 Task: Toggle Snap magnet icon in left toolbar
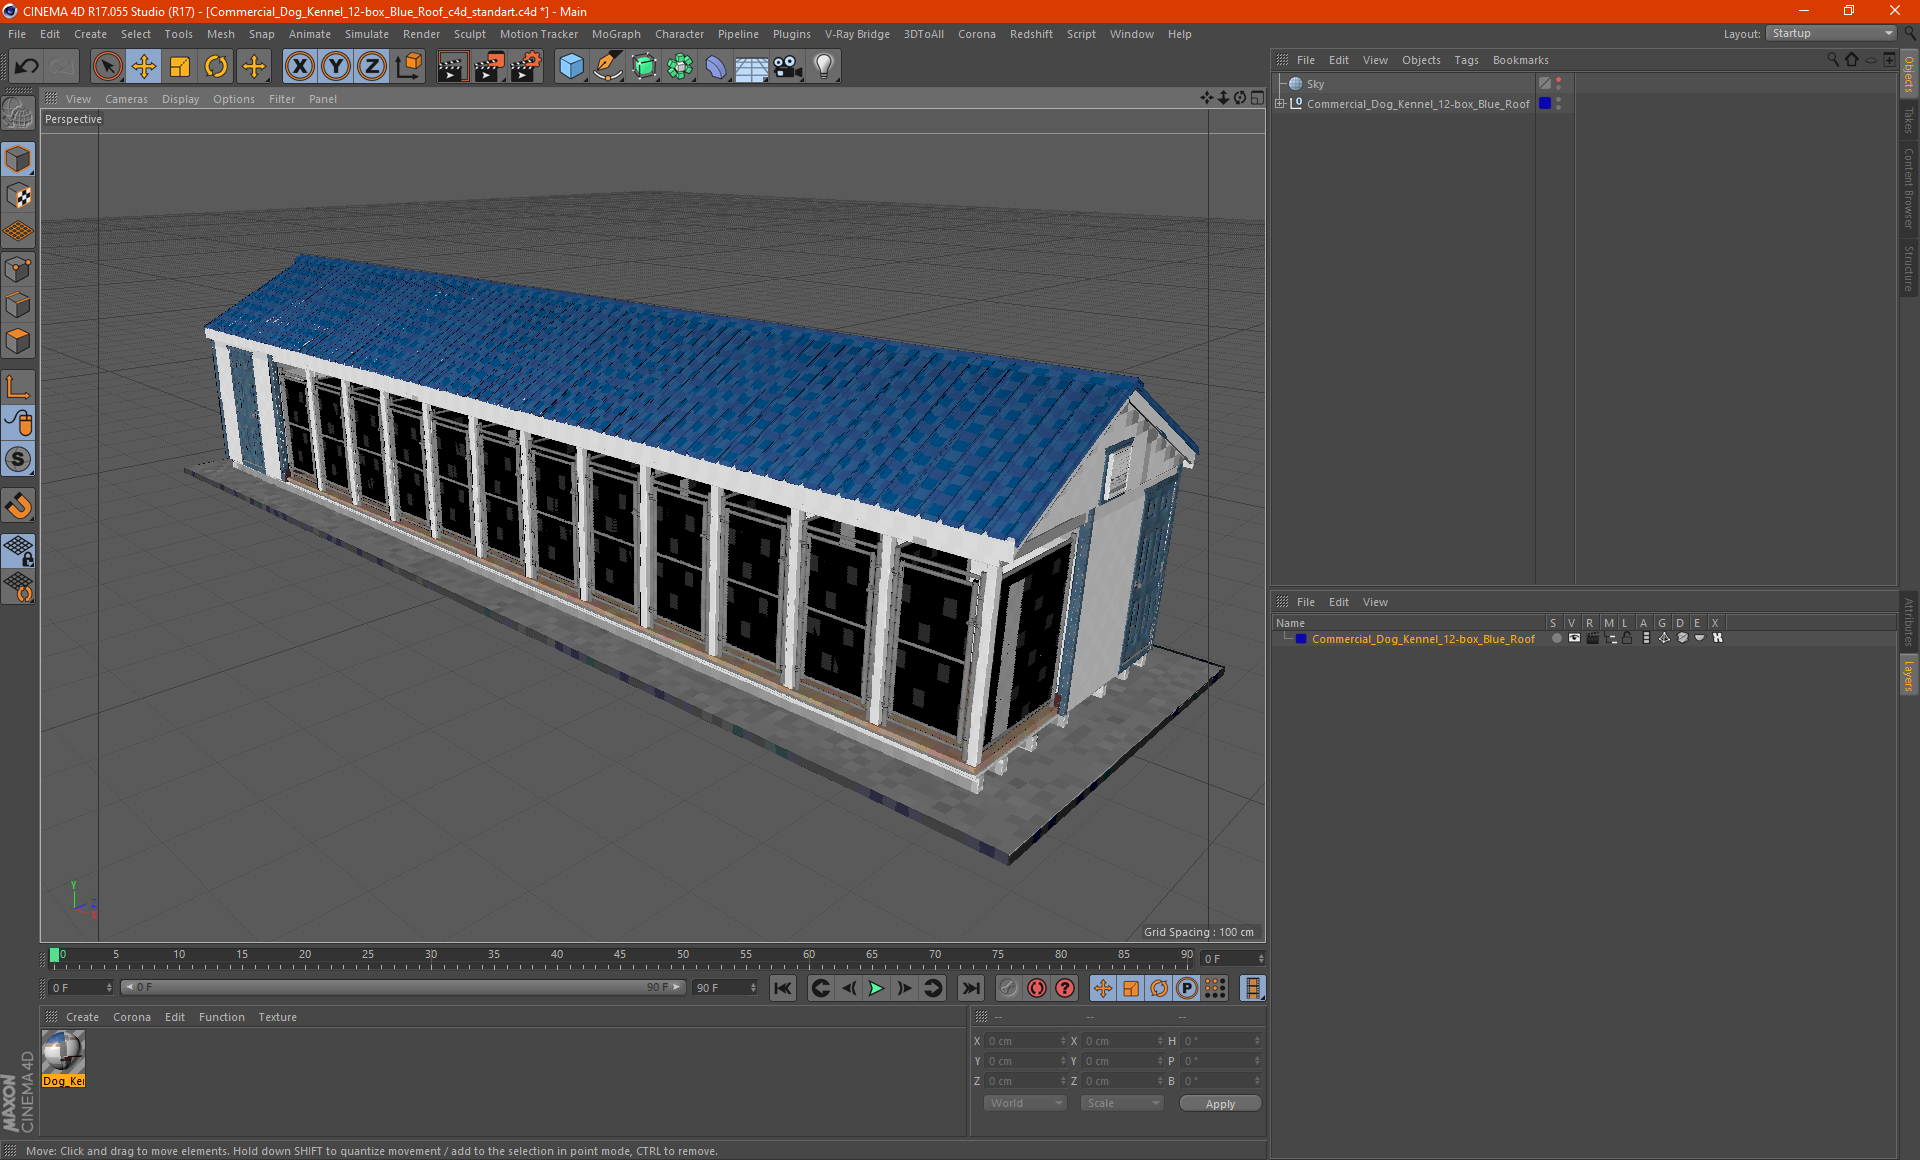[x=18, y=505]
